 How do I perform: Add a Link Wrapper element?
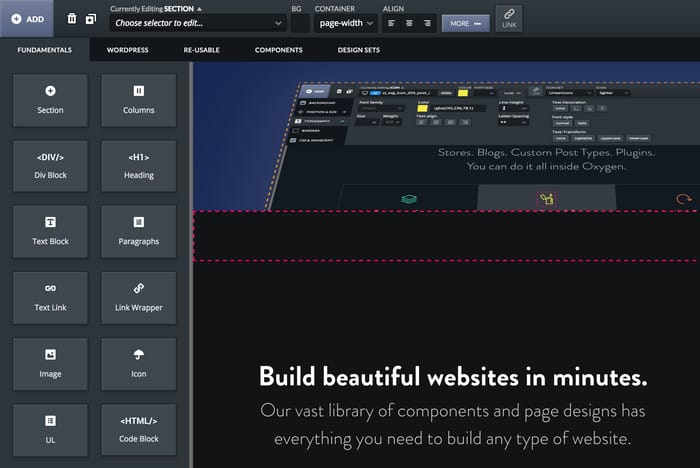pos(138,297)
